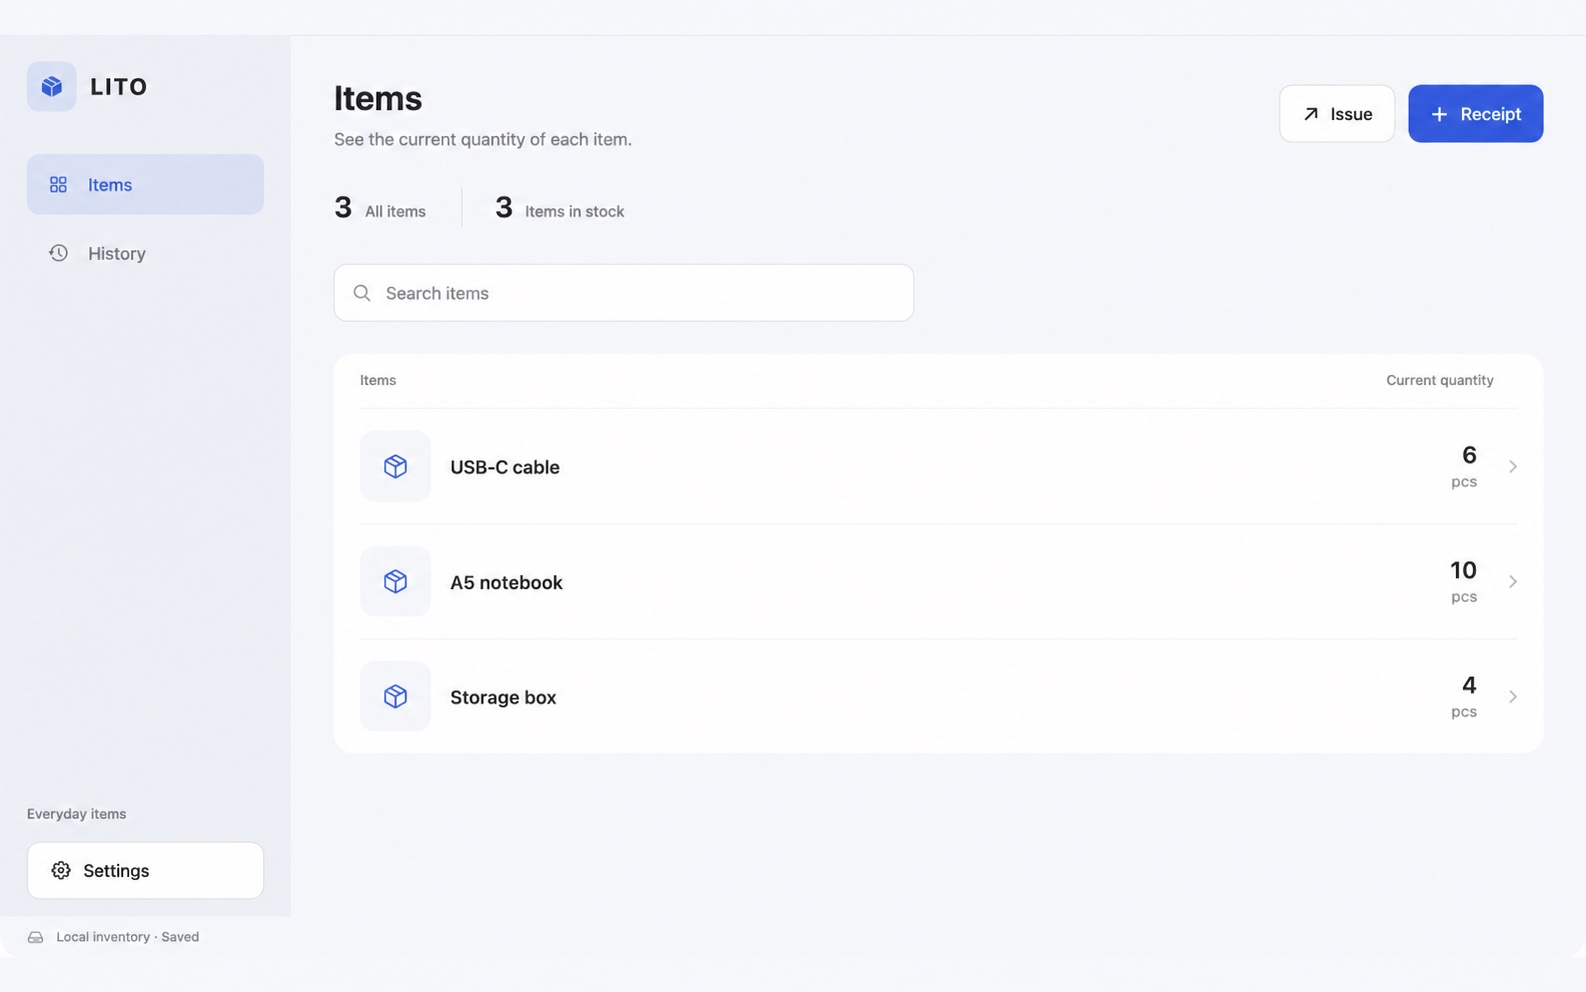Click the USB-C cable box icon
1586x992 pixels.
[395, 466]
